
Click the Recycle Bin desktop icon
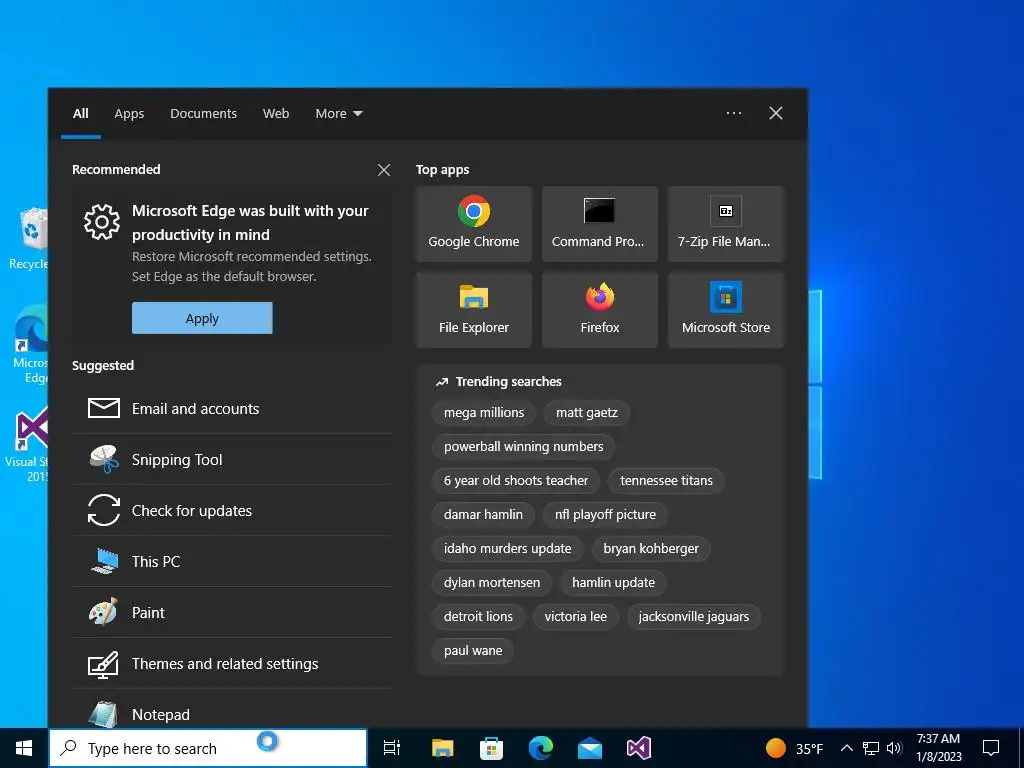(29, 238)
